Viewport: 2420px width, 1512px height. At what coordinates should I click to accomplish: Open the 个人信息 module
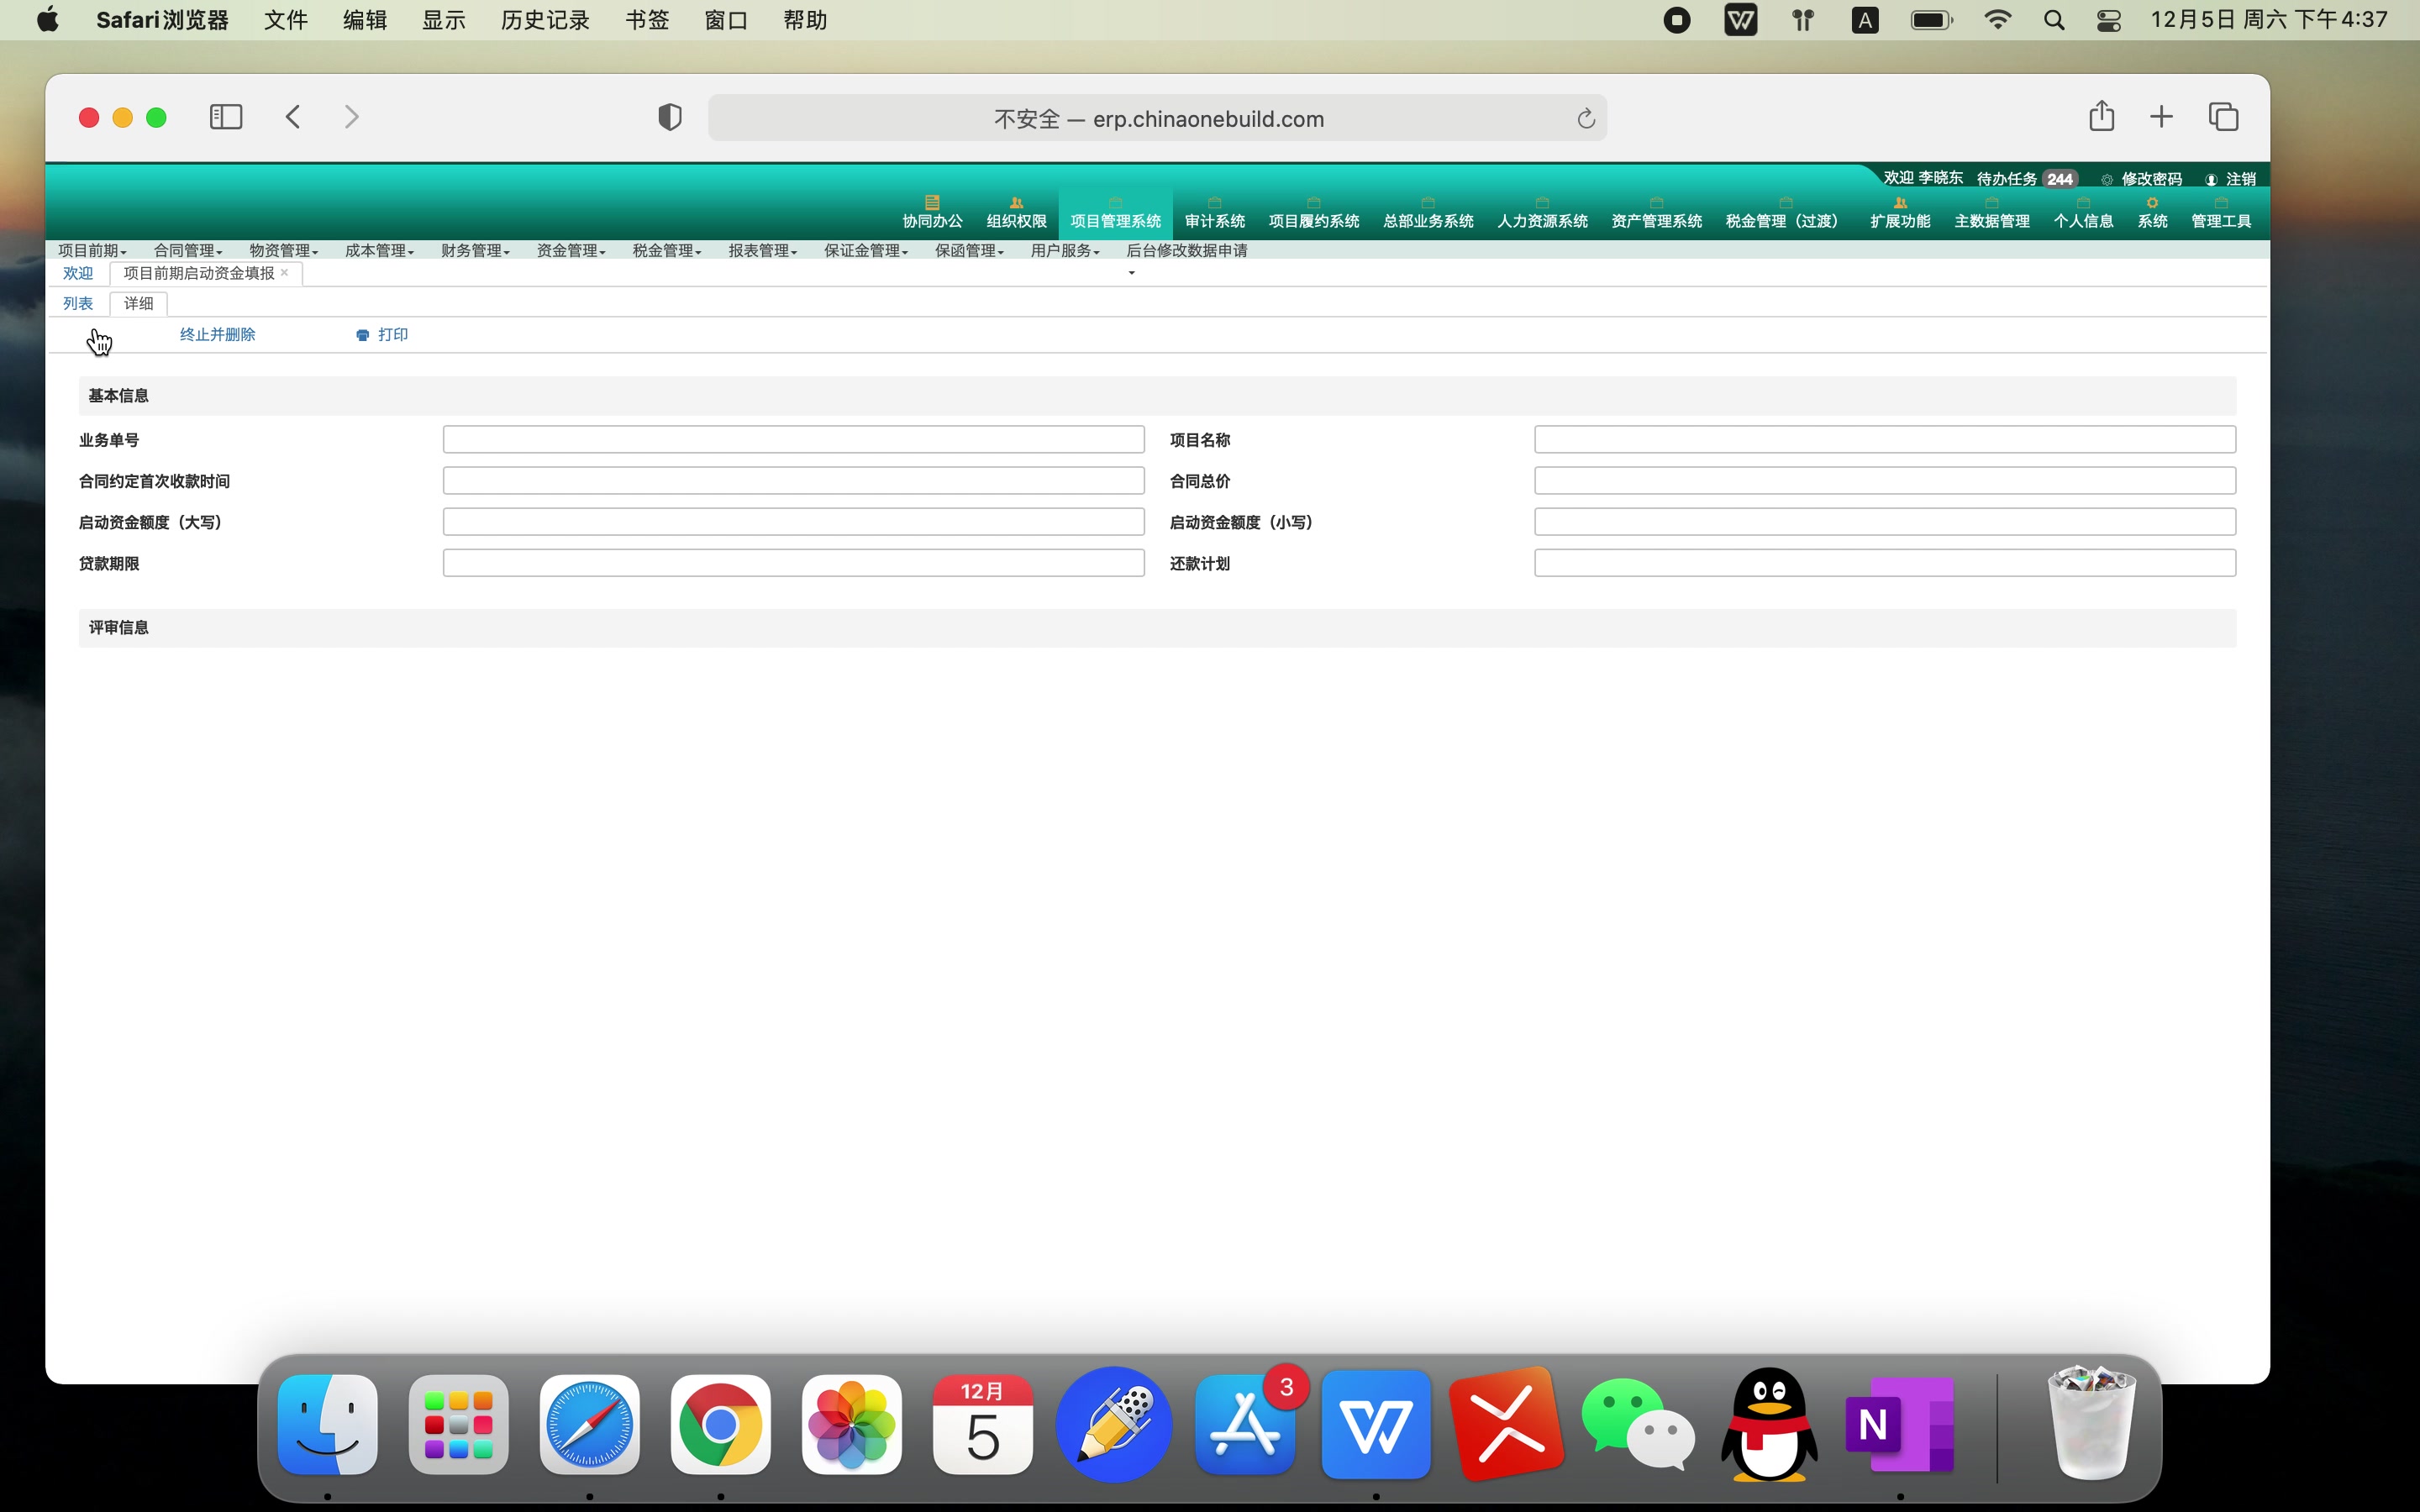tap(2083, 213)
